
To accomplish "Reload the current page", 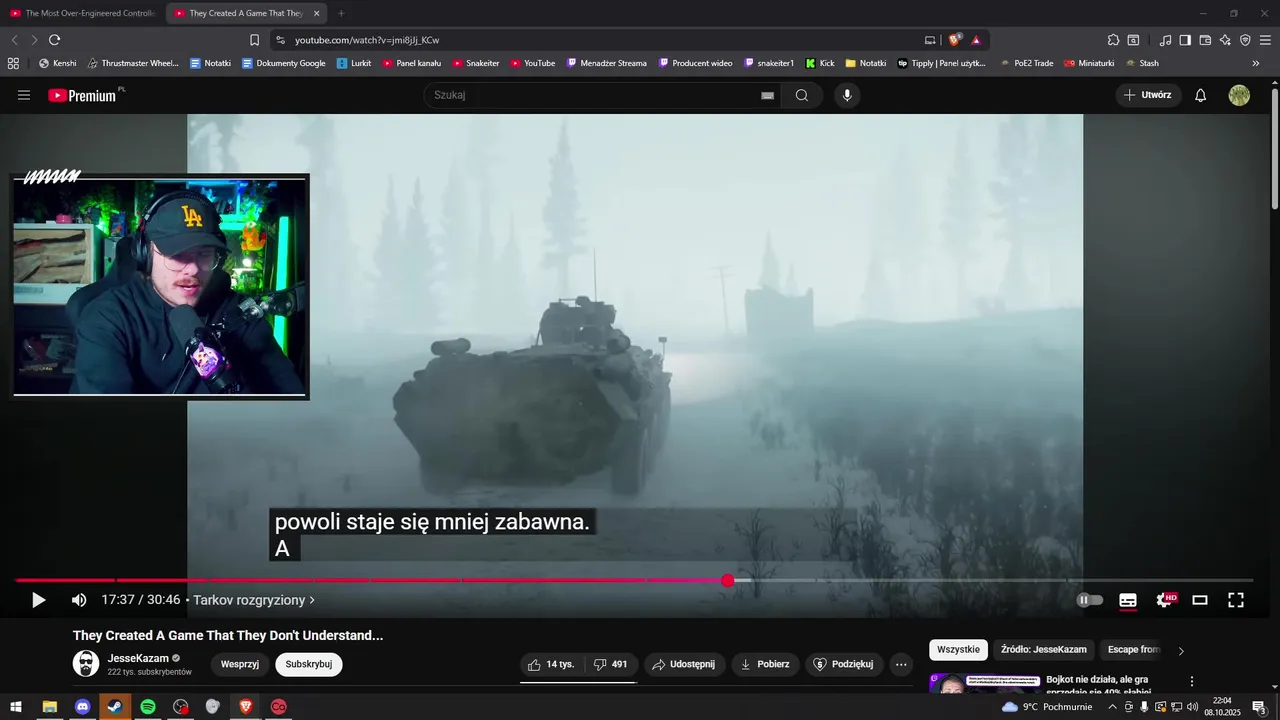I will 54,40.
